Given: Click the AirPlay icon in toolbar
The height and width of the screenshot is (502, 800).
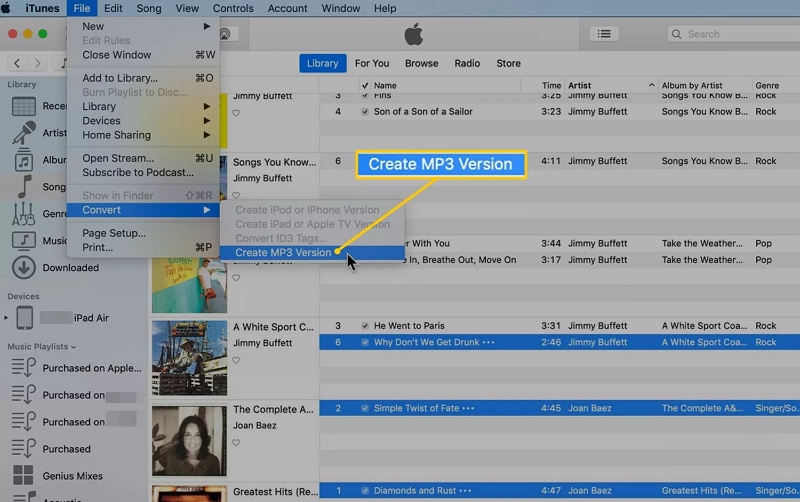Looking at the screenshot, I should pyautogui.click(x=224, y=34).
